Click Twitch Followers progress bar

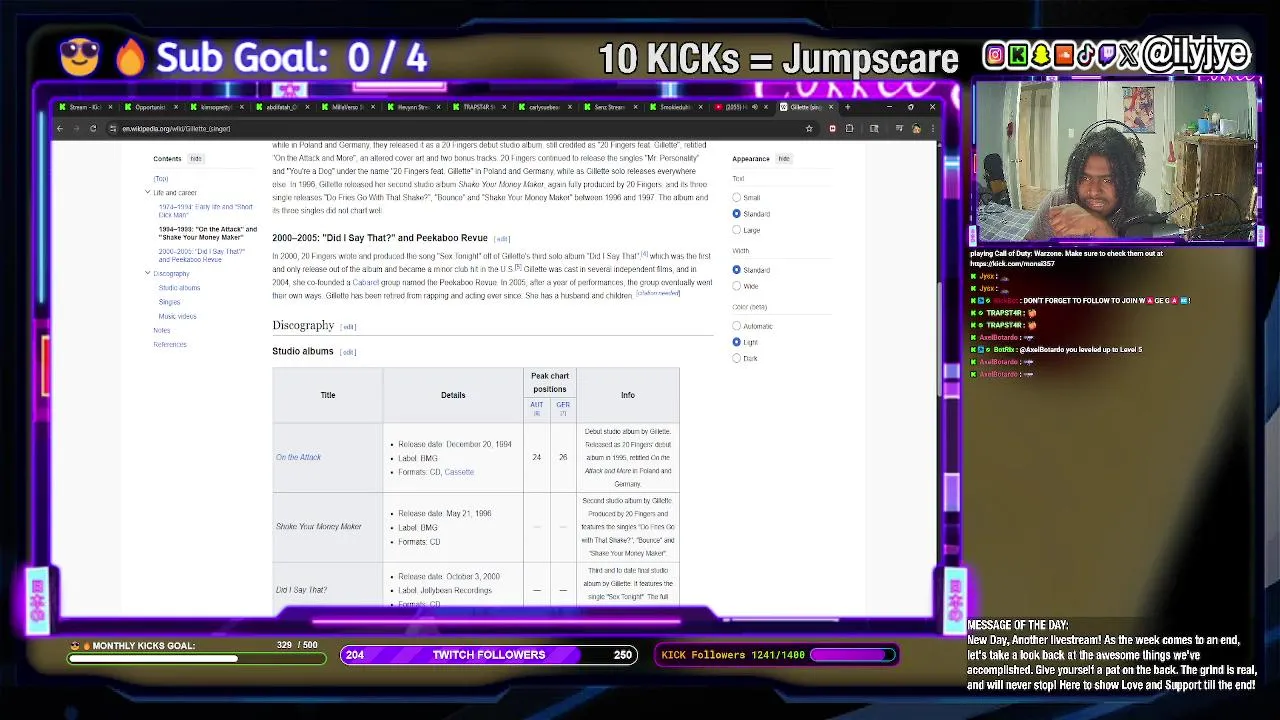coord(489,655)
